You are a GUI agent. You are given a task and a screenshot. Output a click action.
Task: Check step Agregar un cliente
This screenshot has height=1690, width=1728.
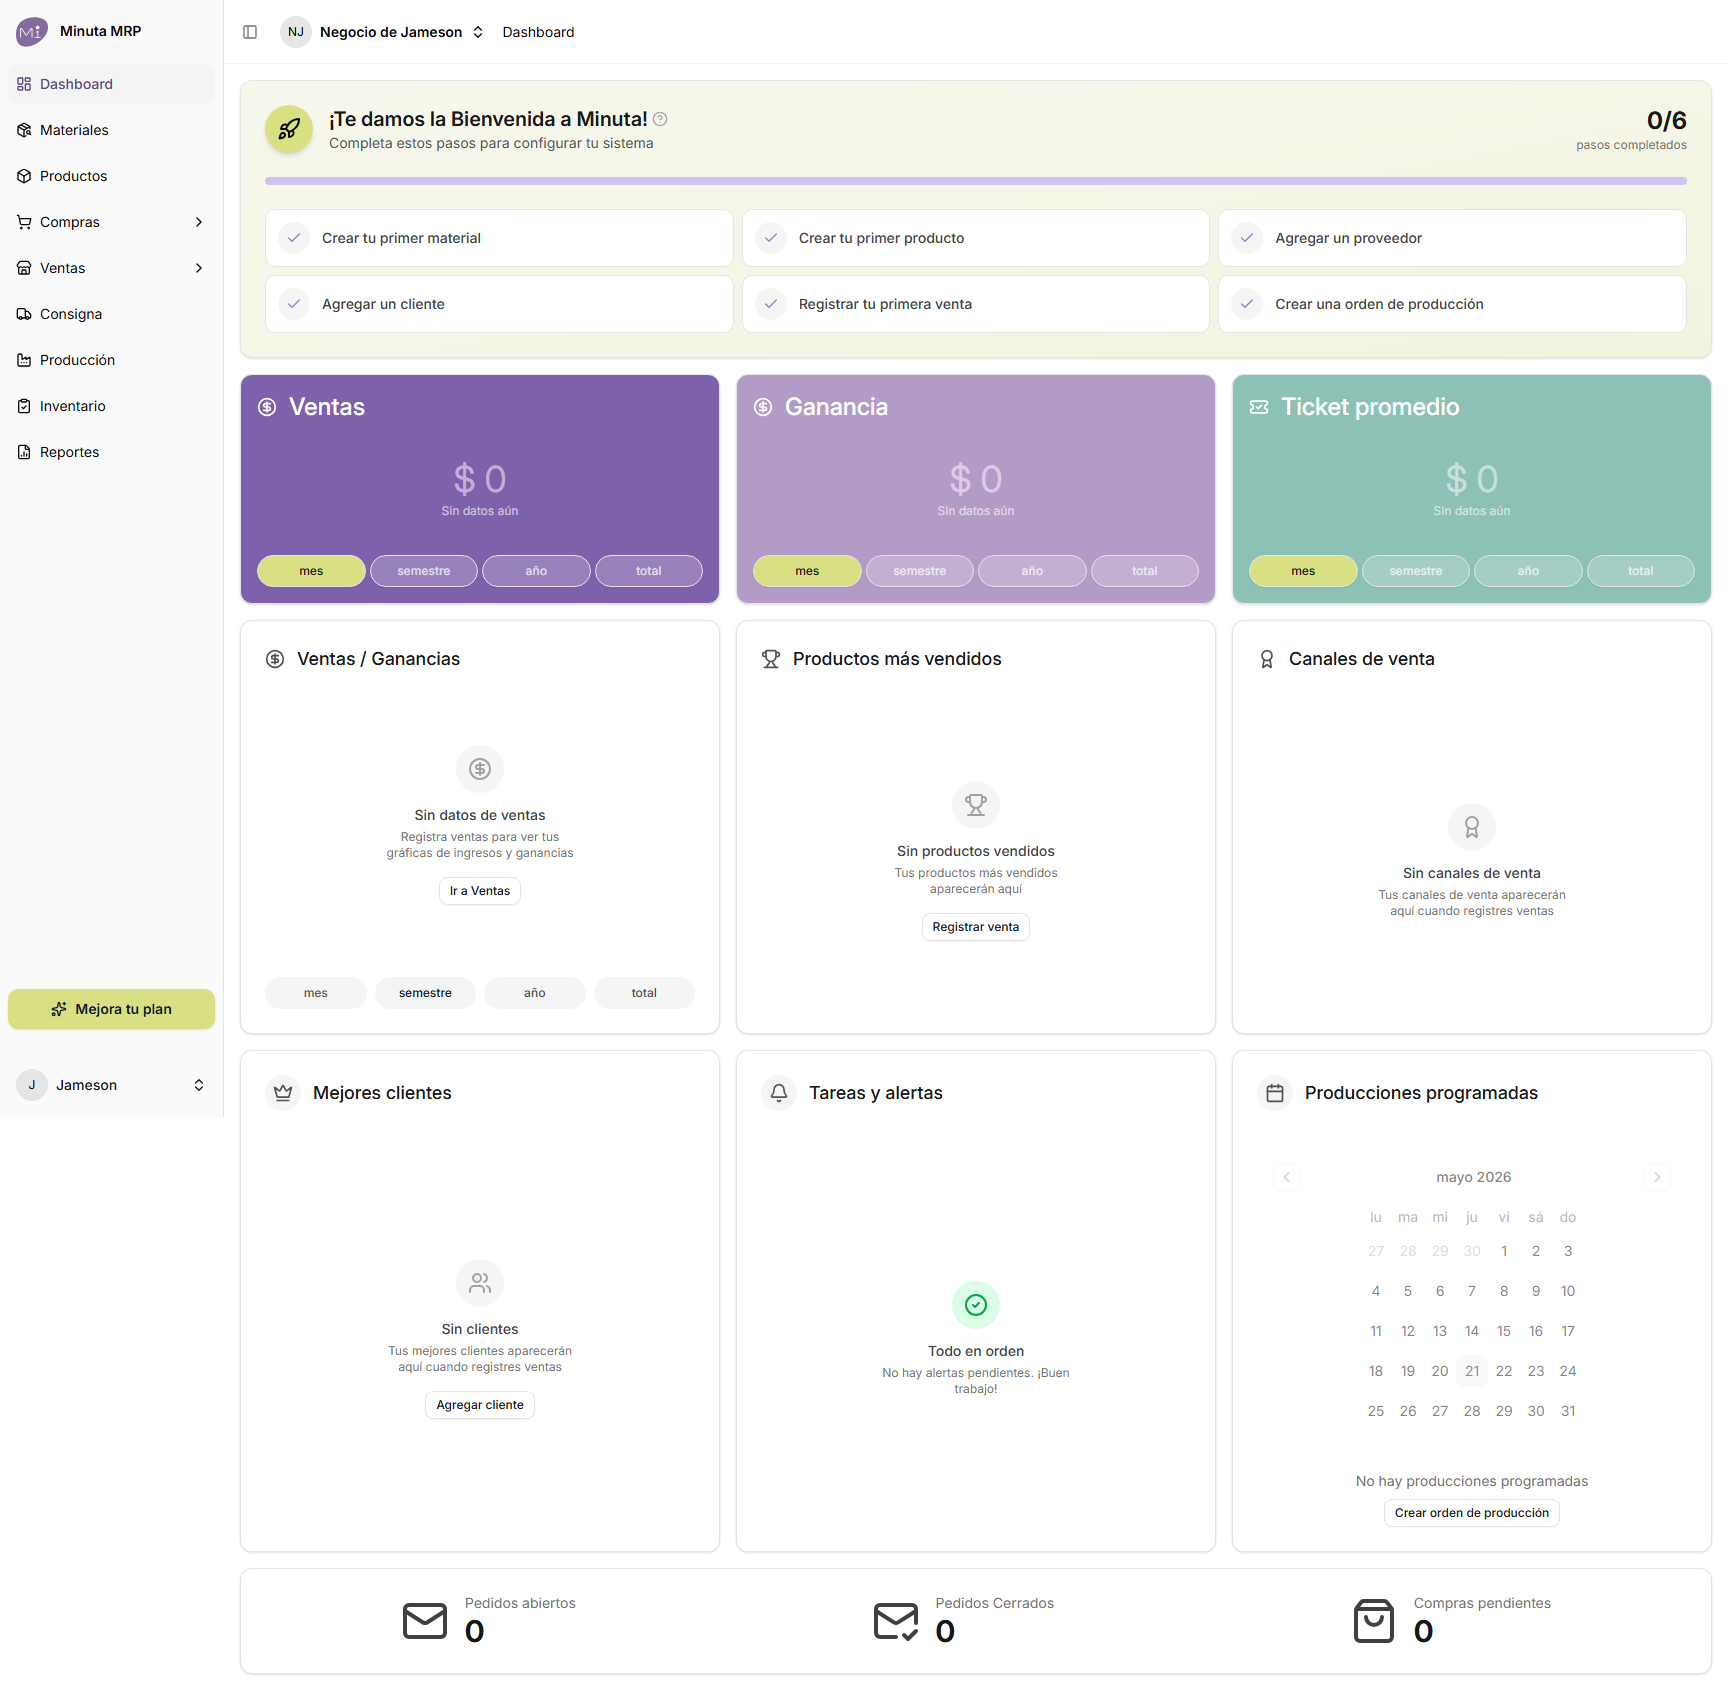[499, 304]
